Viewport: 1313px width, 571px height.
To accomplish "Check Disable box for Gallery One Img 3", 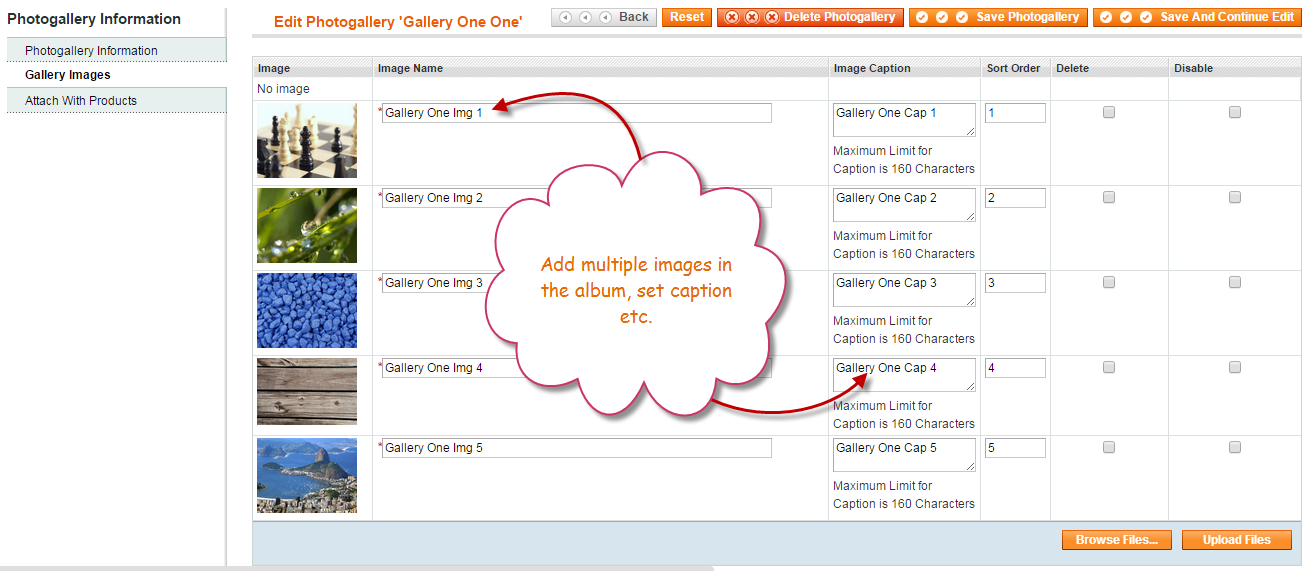I will coord(1235,283).
